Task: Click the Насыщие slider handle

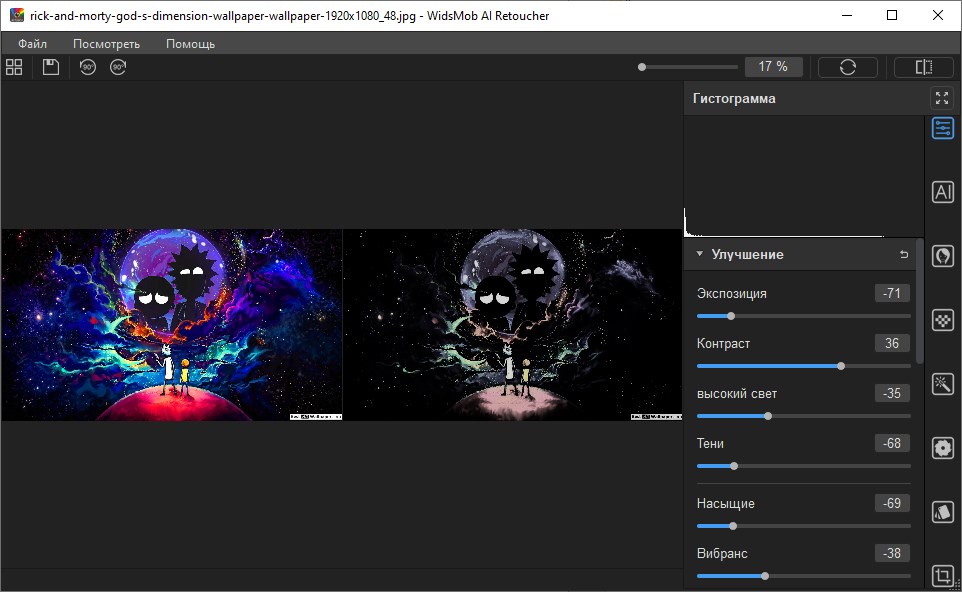Action: (x=733, y=526)
